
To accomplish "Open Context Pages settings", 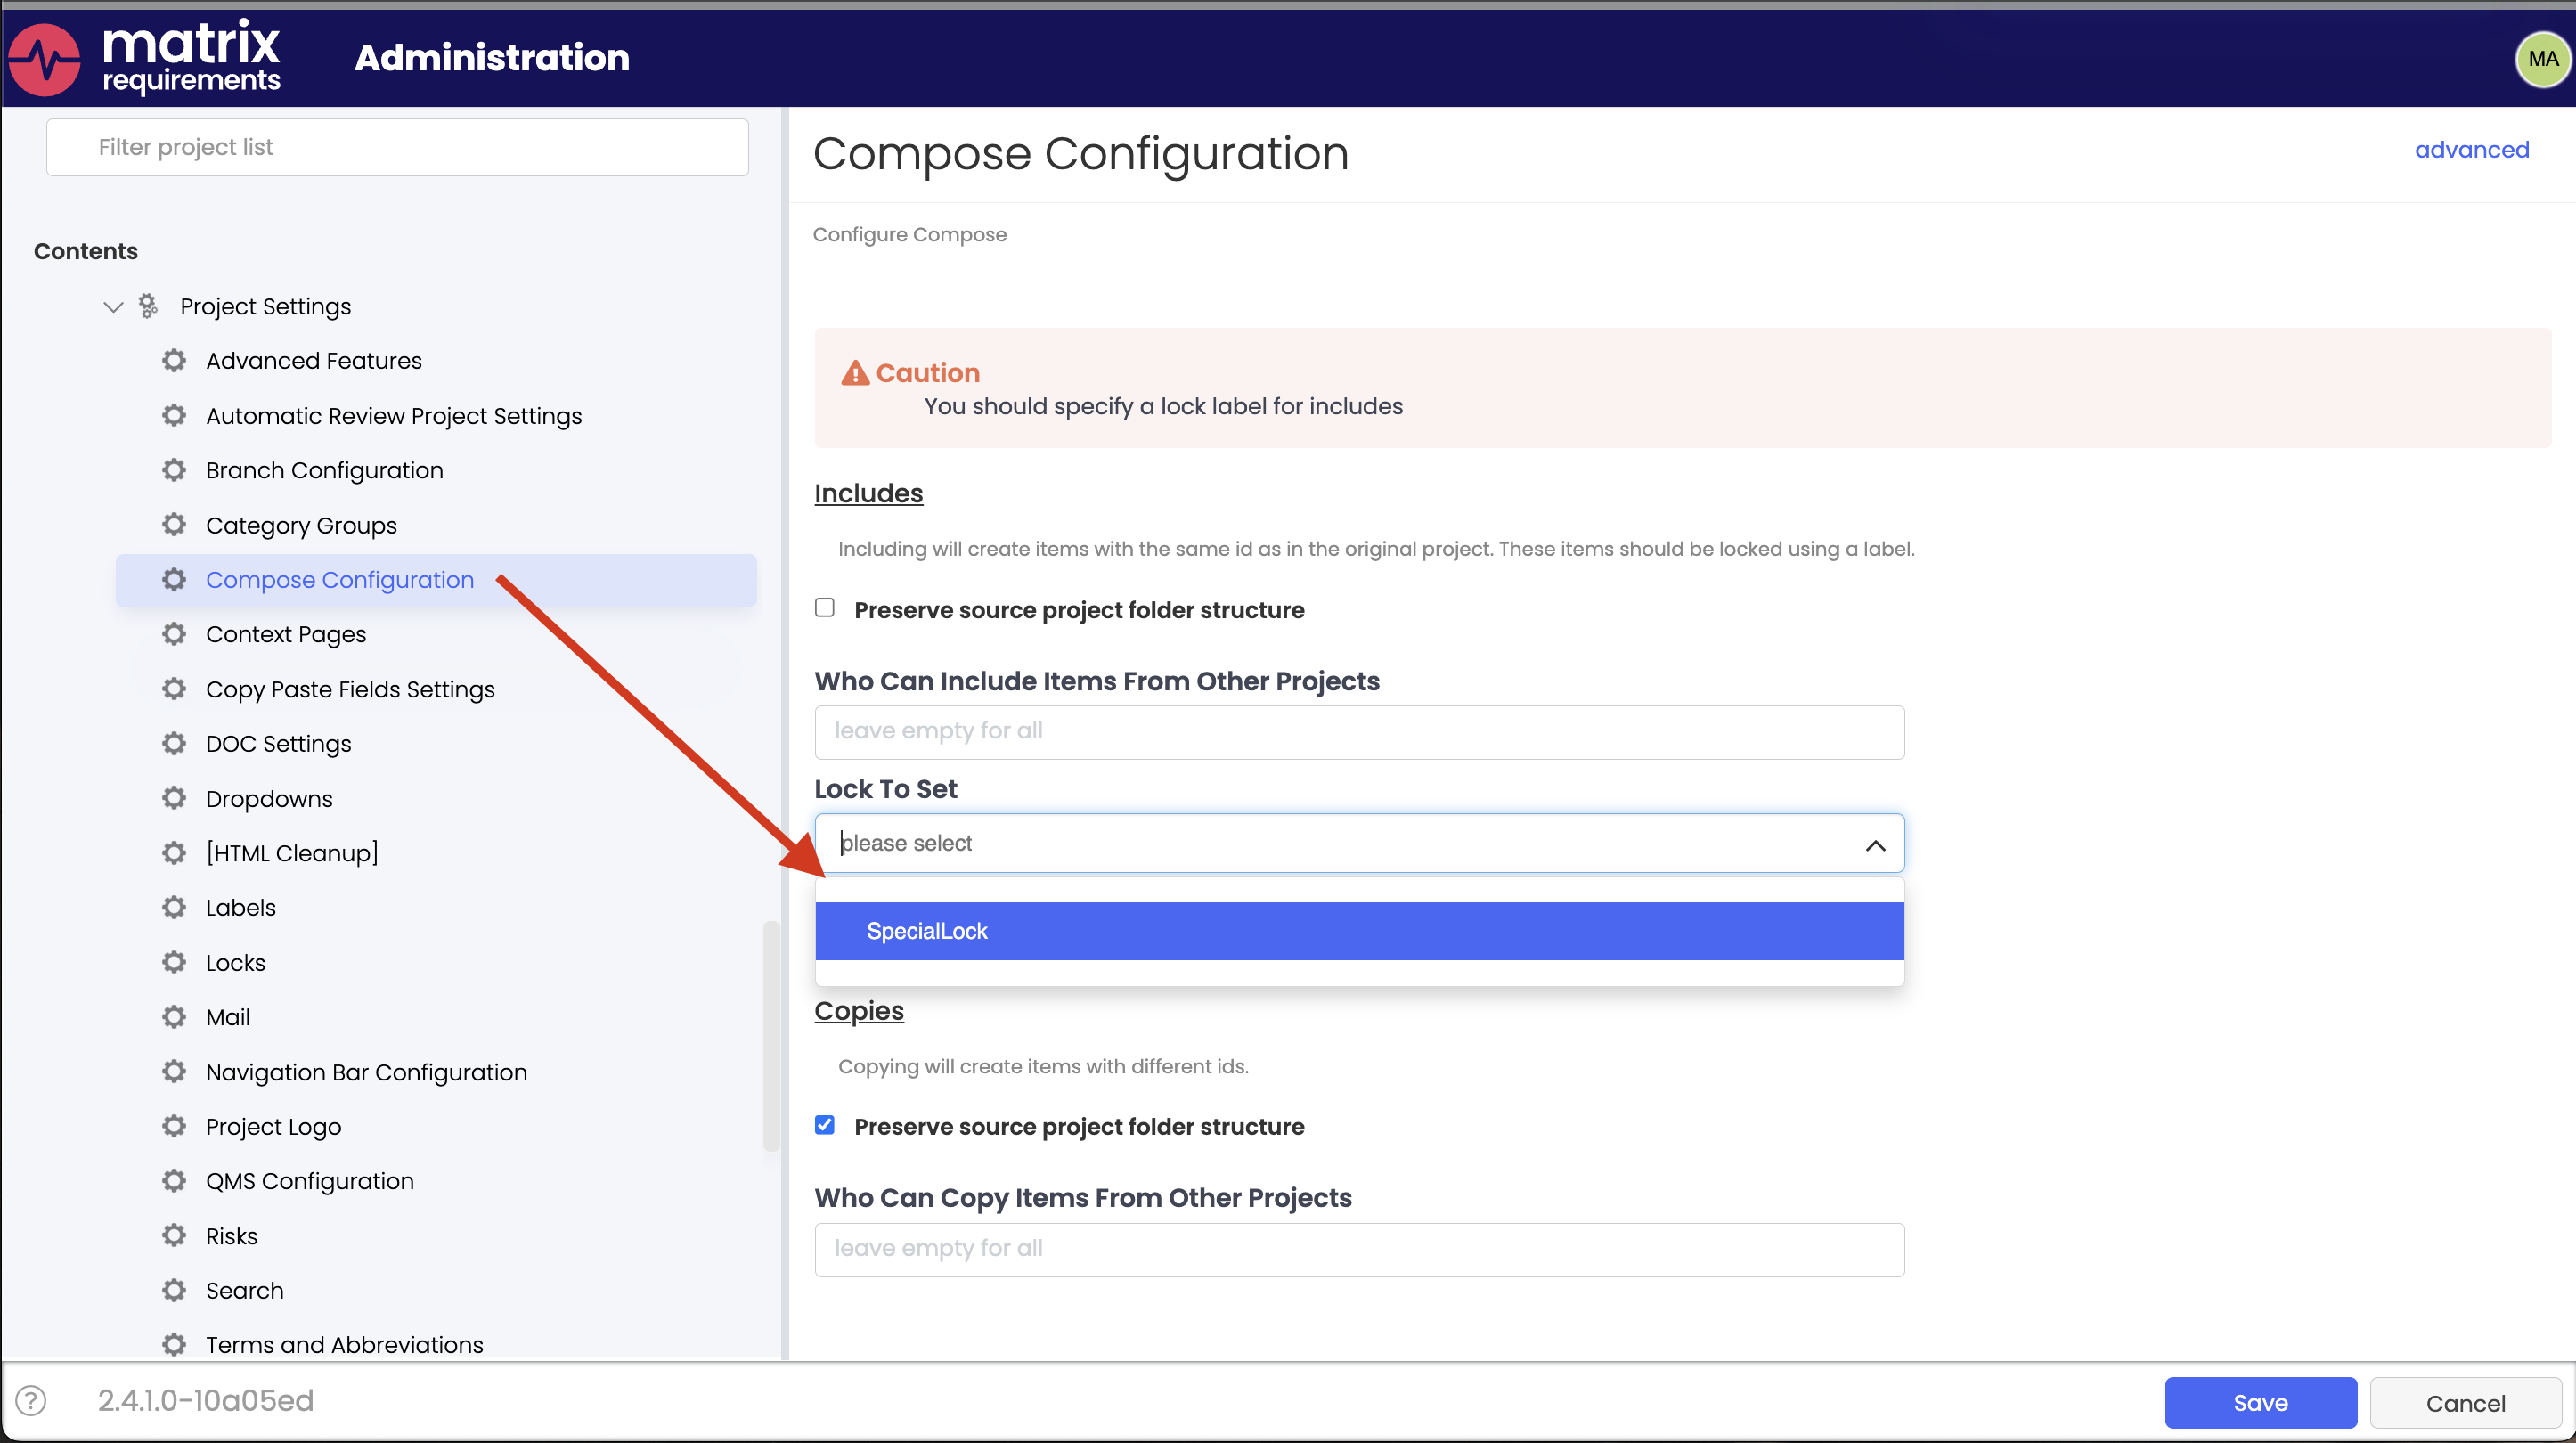I will click(286, 634).
